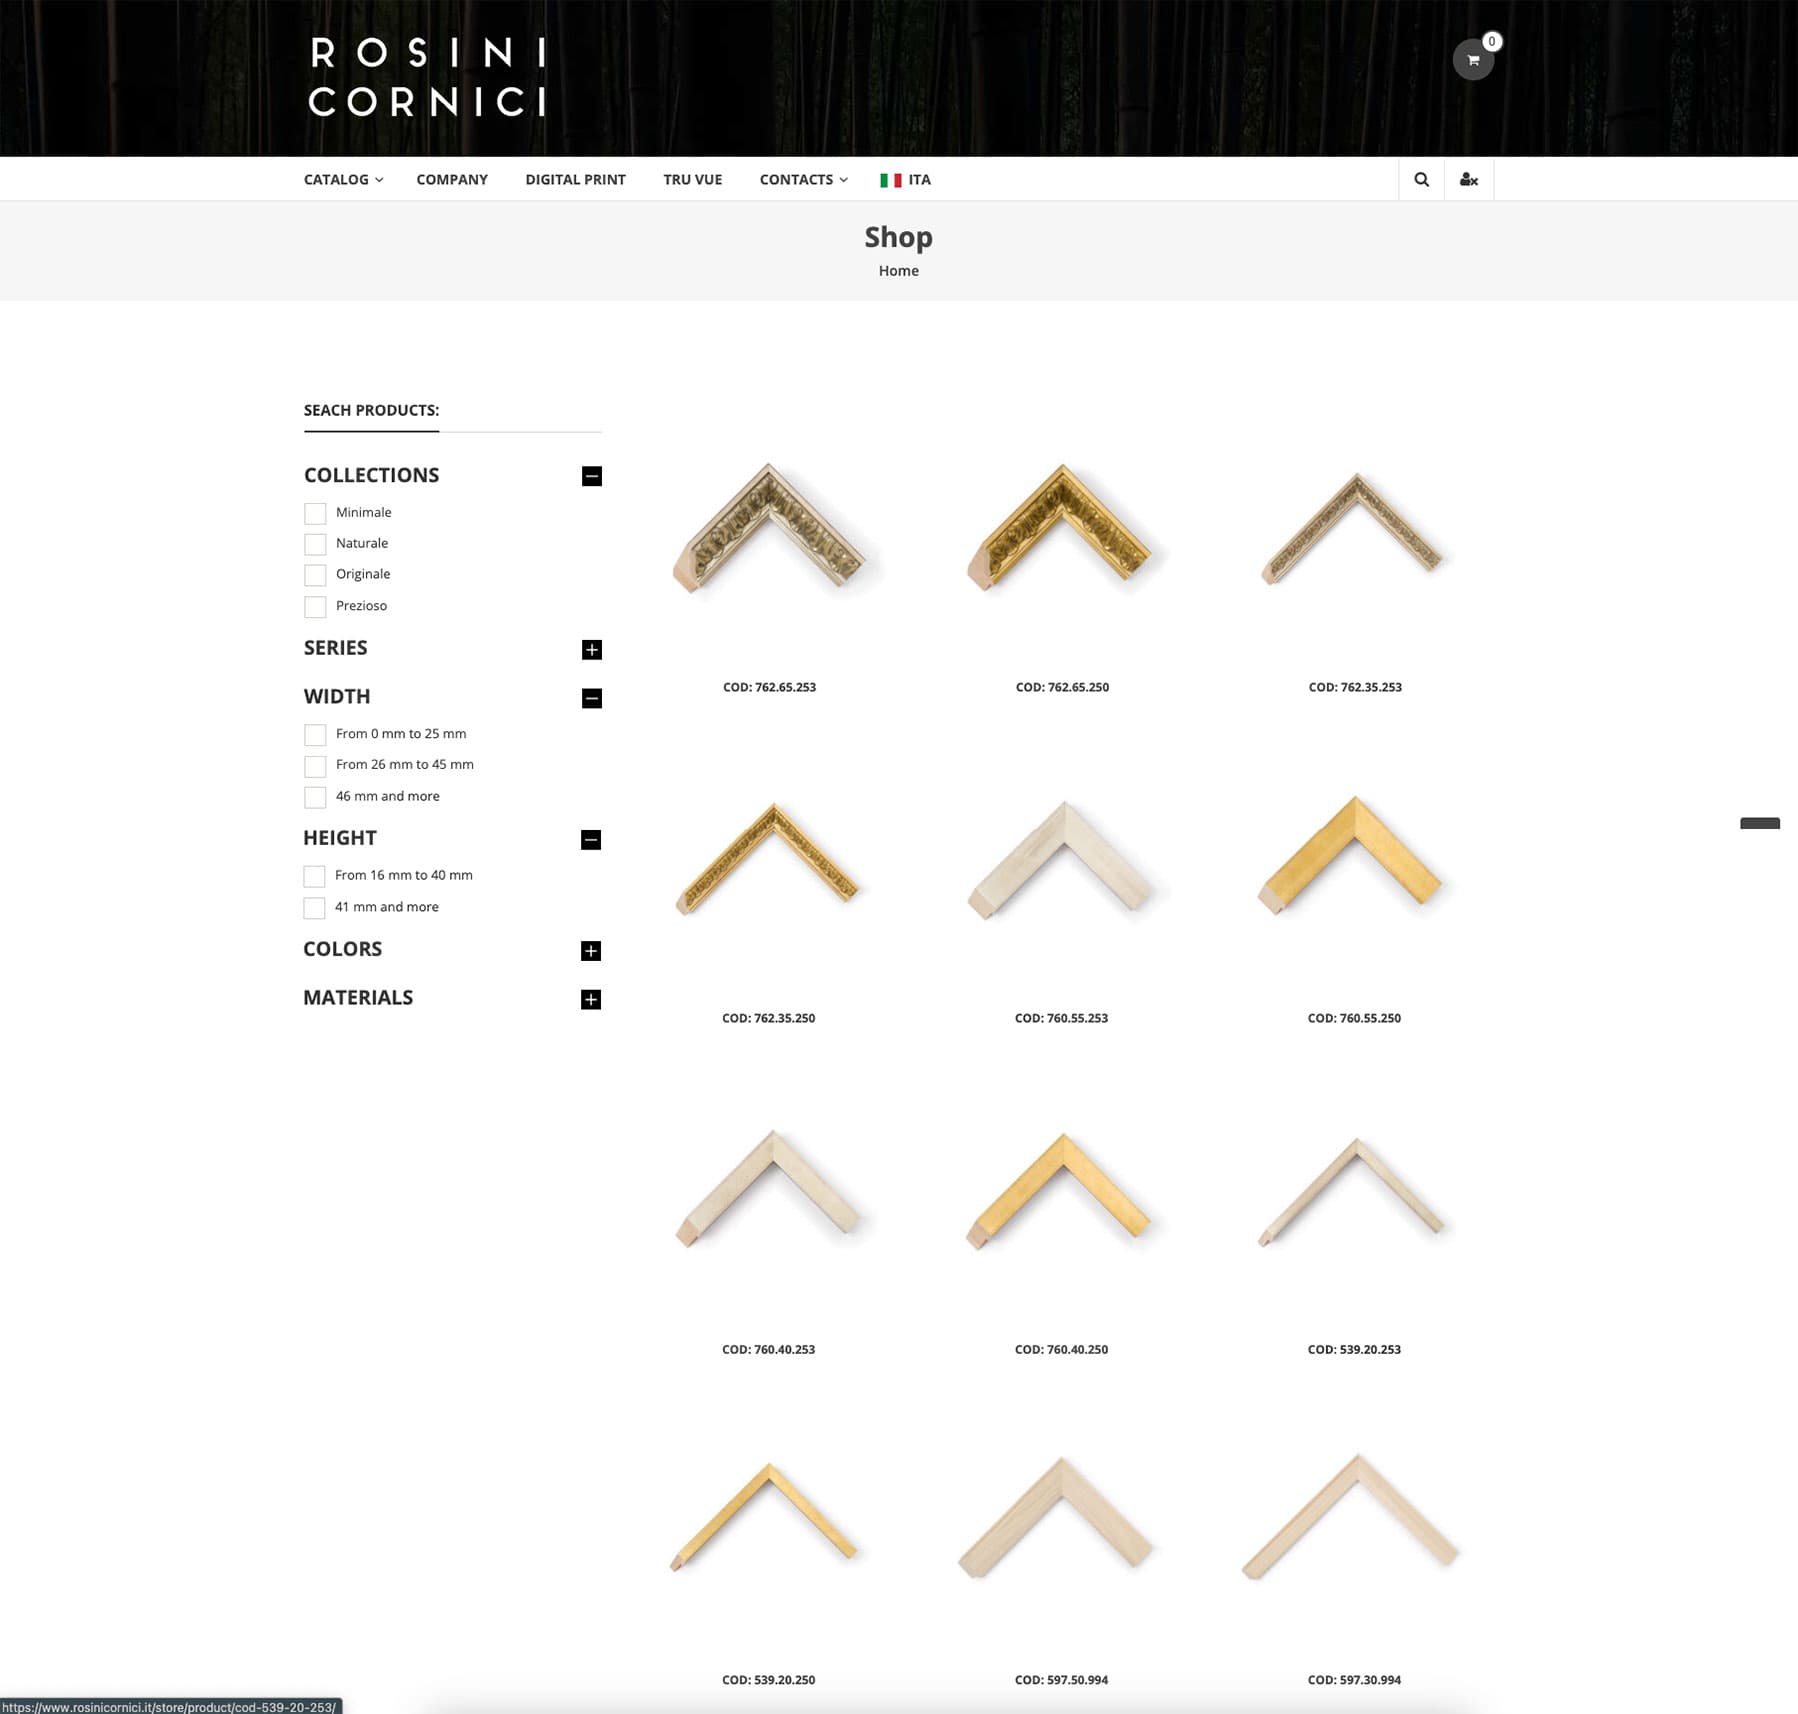Tick the 46 mm and more checkbox
The image size is (1798, 1714).
point(315,797)
